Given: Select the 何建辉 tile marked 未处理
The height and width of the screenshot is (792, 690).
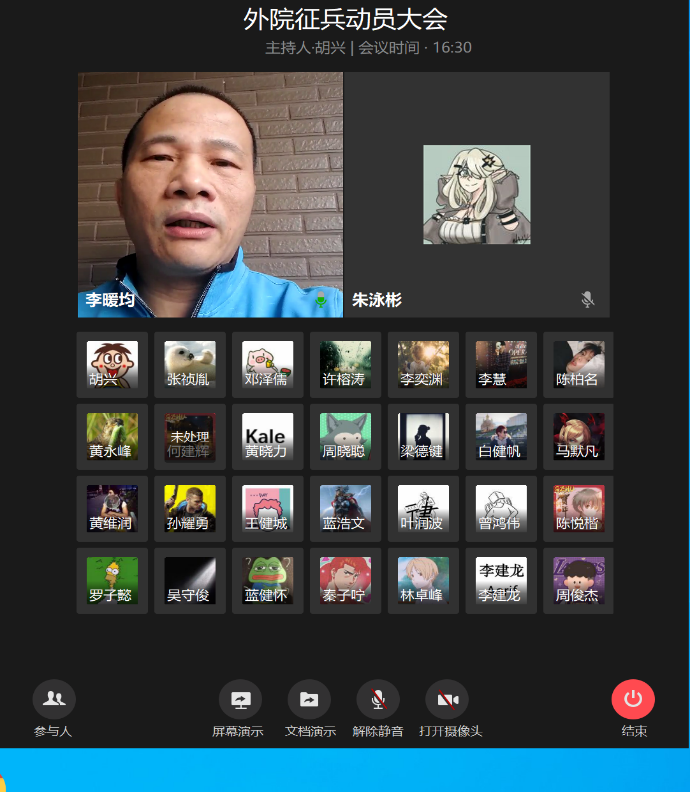Looking at the screenshot, I should [x=190, y=437].
